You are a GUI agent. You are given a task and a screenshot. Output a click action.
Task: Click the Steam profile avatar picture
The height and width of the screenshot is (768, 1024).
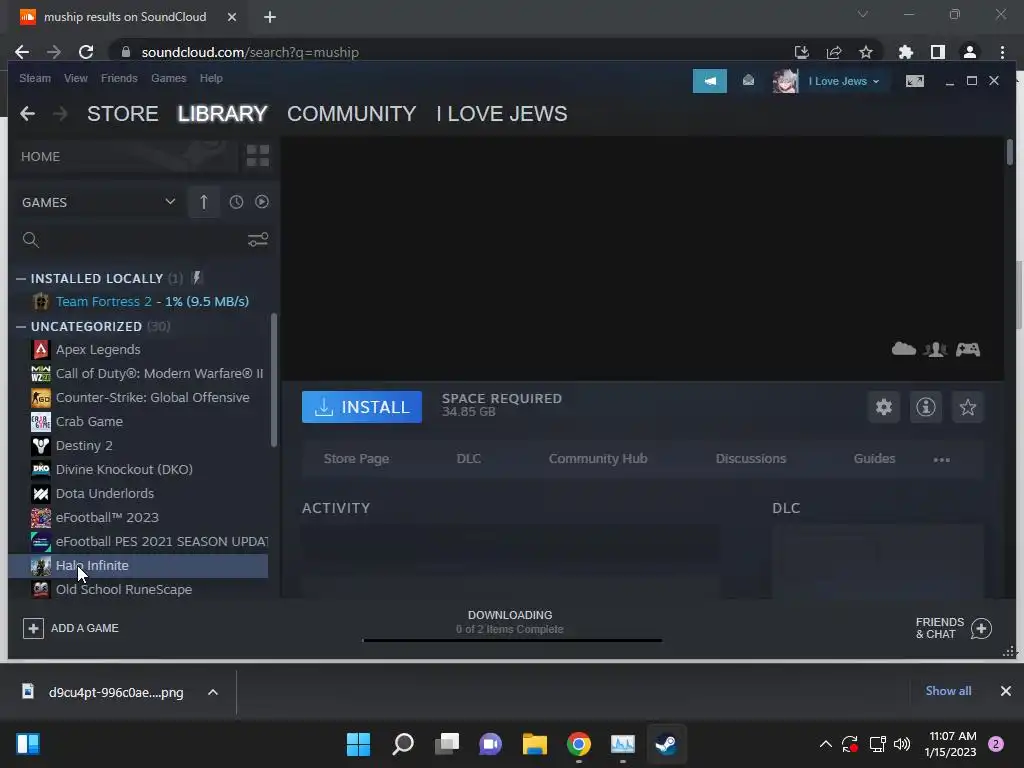coord(785,81)
